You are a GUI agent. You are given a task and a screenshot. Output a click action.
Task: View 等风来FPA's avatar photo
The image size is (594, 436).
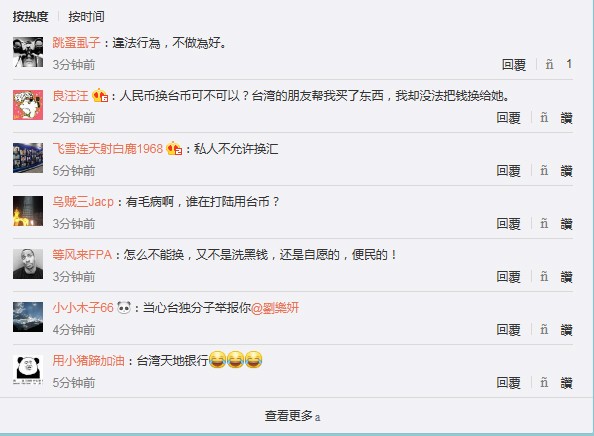point(28,264)
